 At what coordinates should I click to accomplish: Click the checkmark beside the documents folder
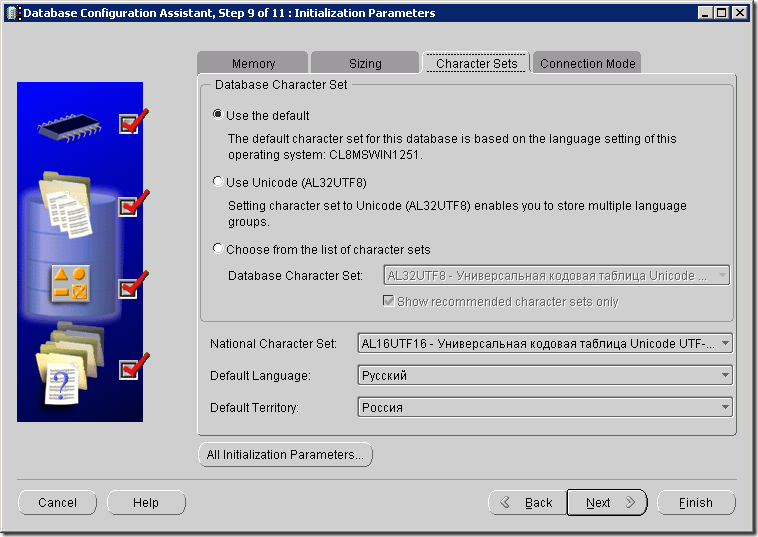coord(133,203)
